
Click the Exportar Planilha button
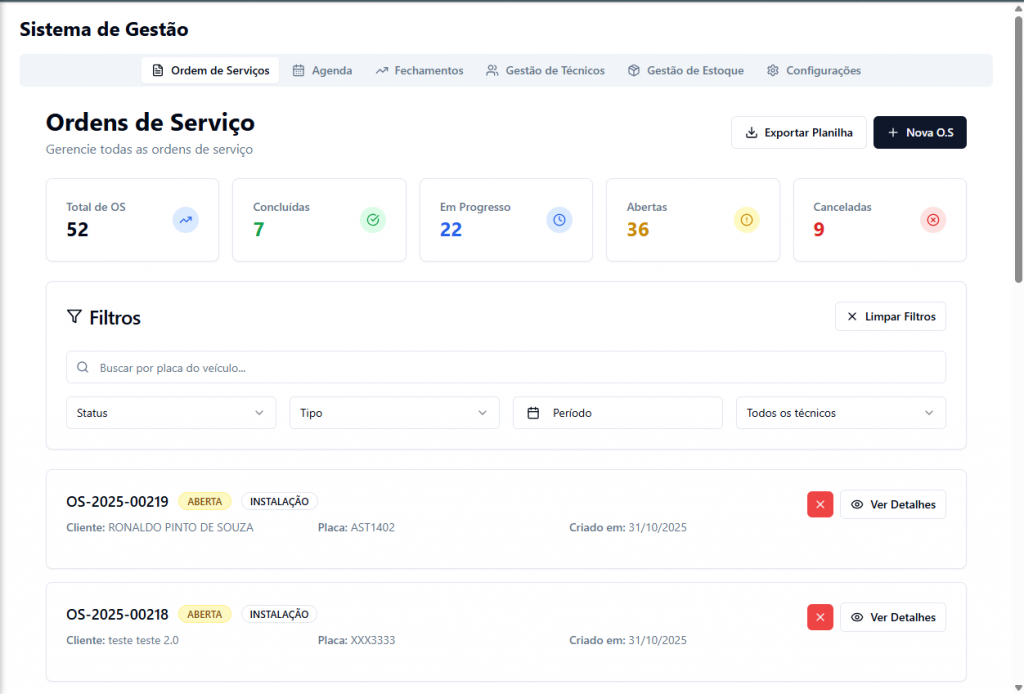[798, 133]
